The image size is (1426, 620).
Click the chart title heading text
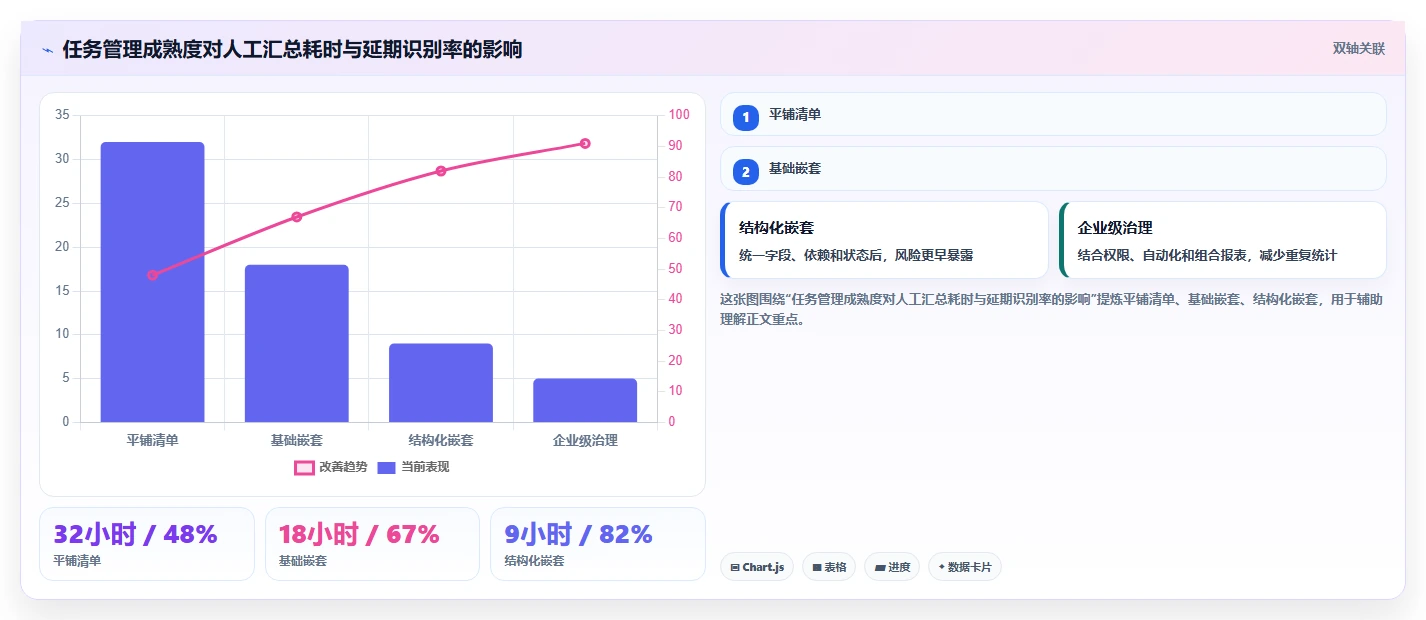coord(292,49)
